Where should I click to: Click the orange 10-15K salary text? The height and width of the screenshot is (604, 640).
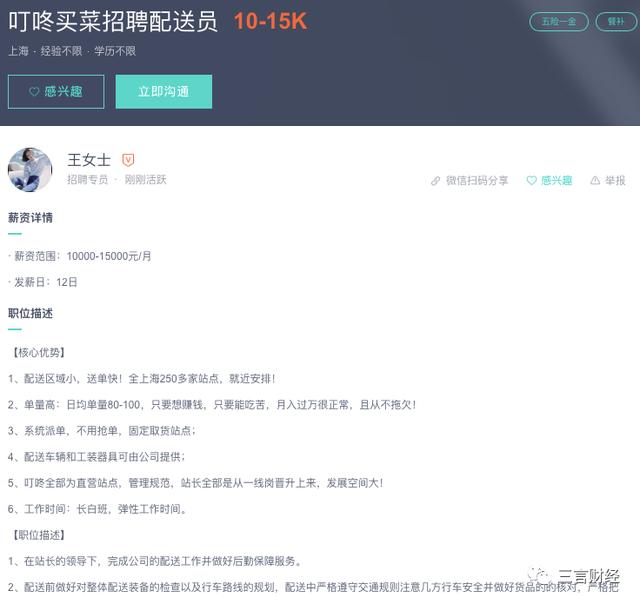tap(270, 21)
